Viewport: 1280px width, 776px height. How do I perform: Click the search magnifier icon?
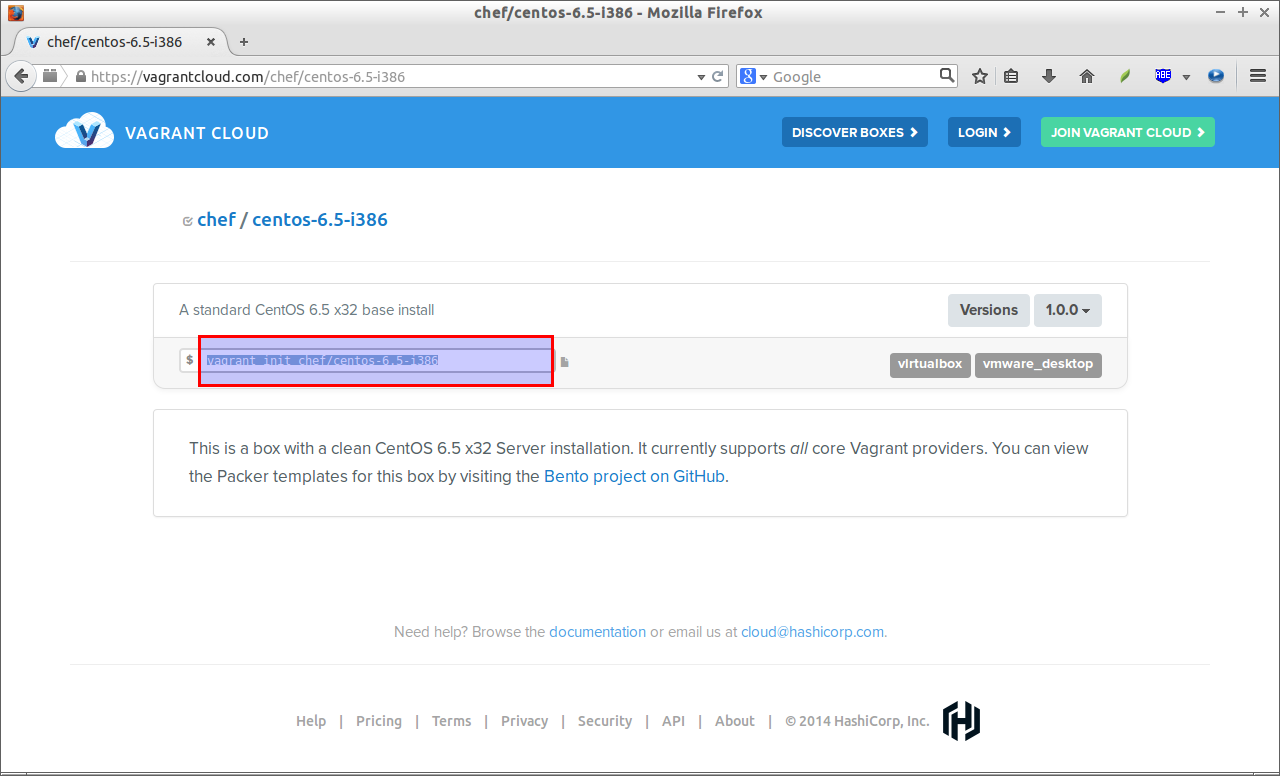(947, 76)
